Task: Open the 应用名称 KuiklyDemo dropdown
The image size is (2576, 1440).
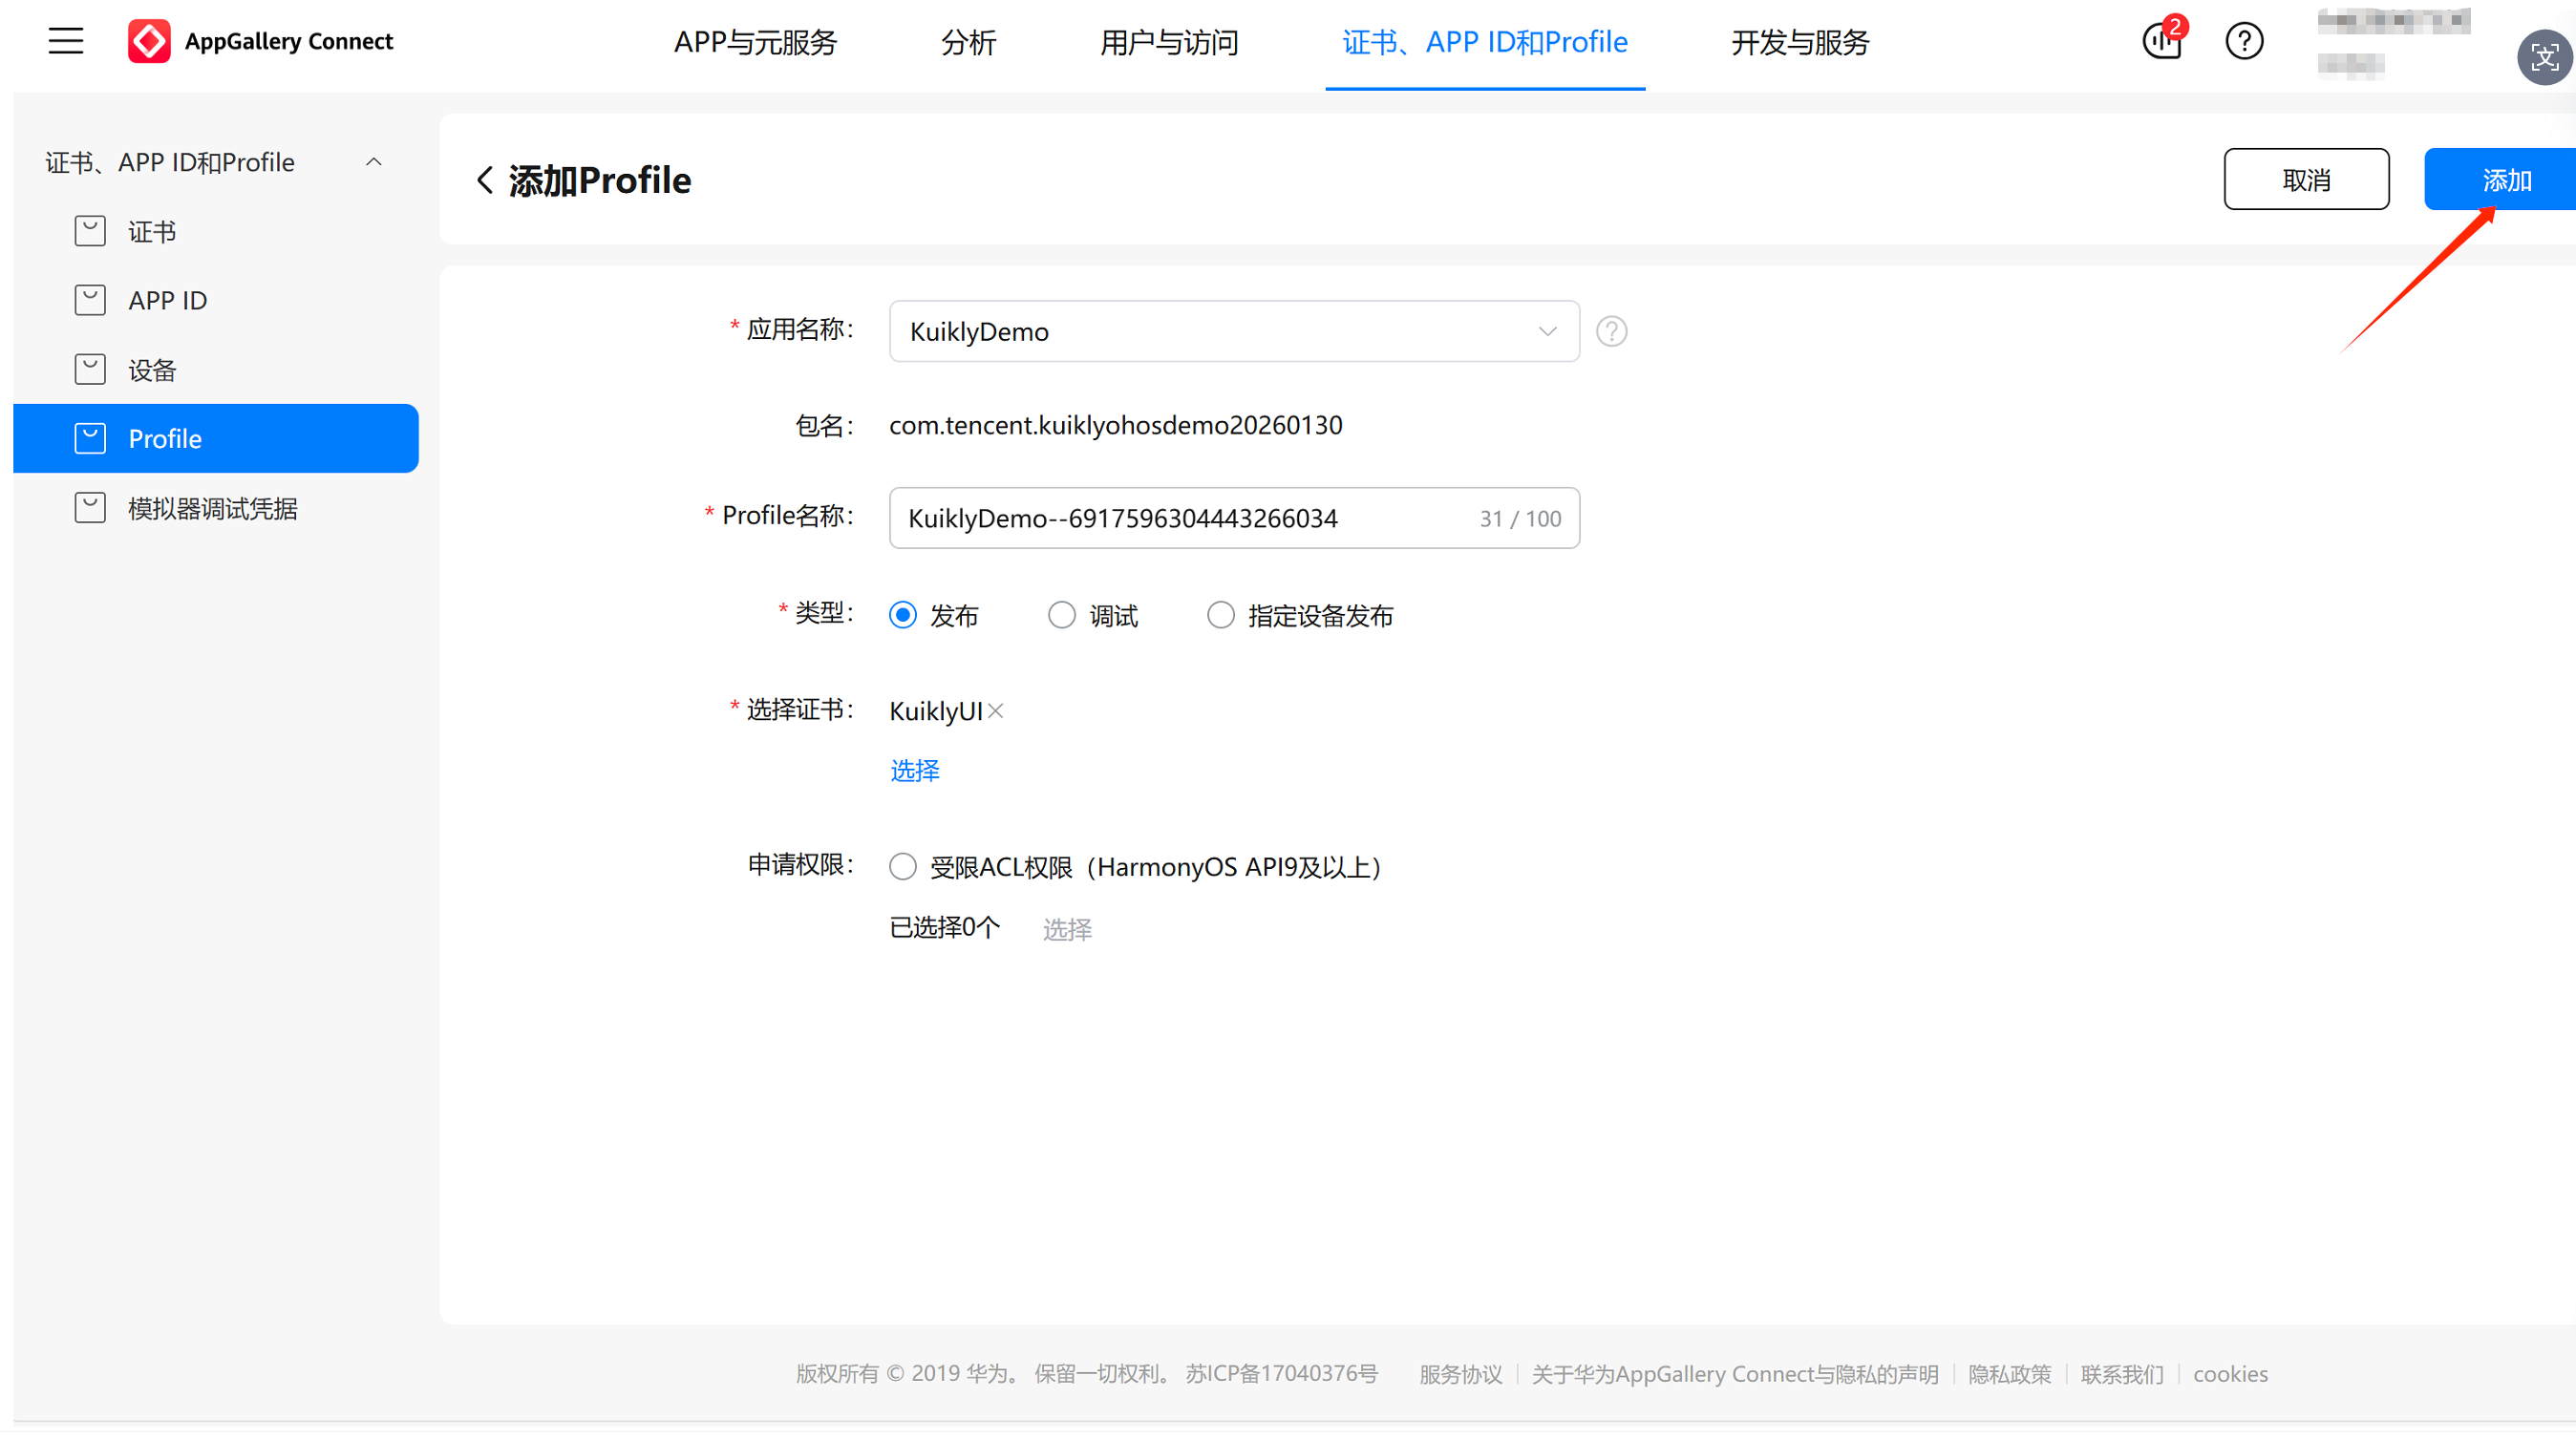Action: tap(1233, 331)
